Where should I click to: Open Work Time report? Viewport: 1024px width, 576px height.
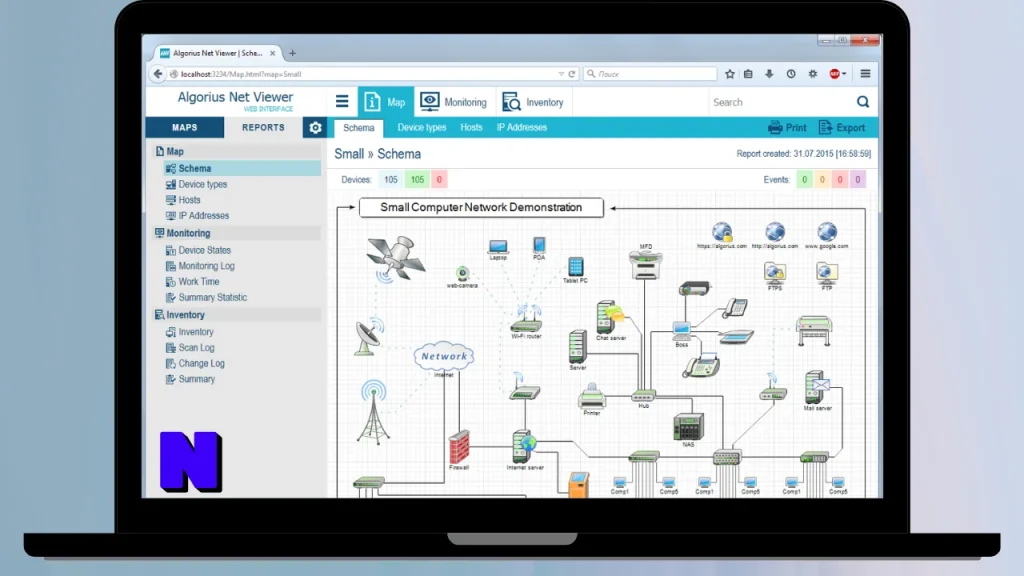(x=192, y=281)
